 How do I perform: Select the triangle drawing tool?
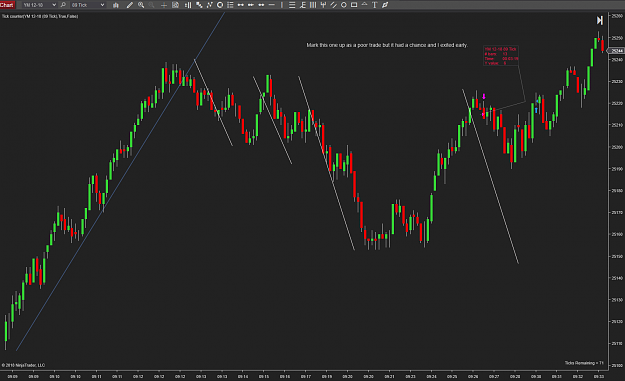[364, 5]
